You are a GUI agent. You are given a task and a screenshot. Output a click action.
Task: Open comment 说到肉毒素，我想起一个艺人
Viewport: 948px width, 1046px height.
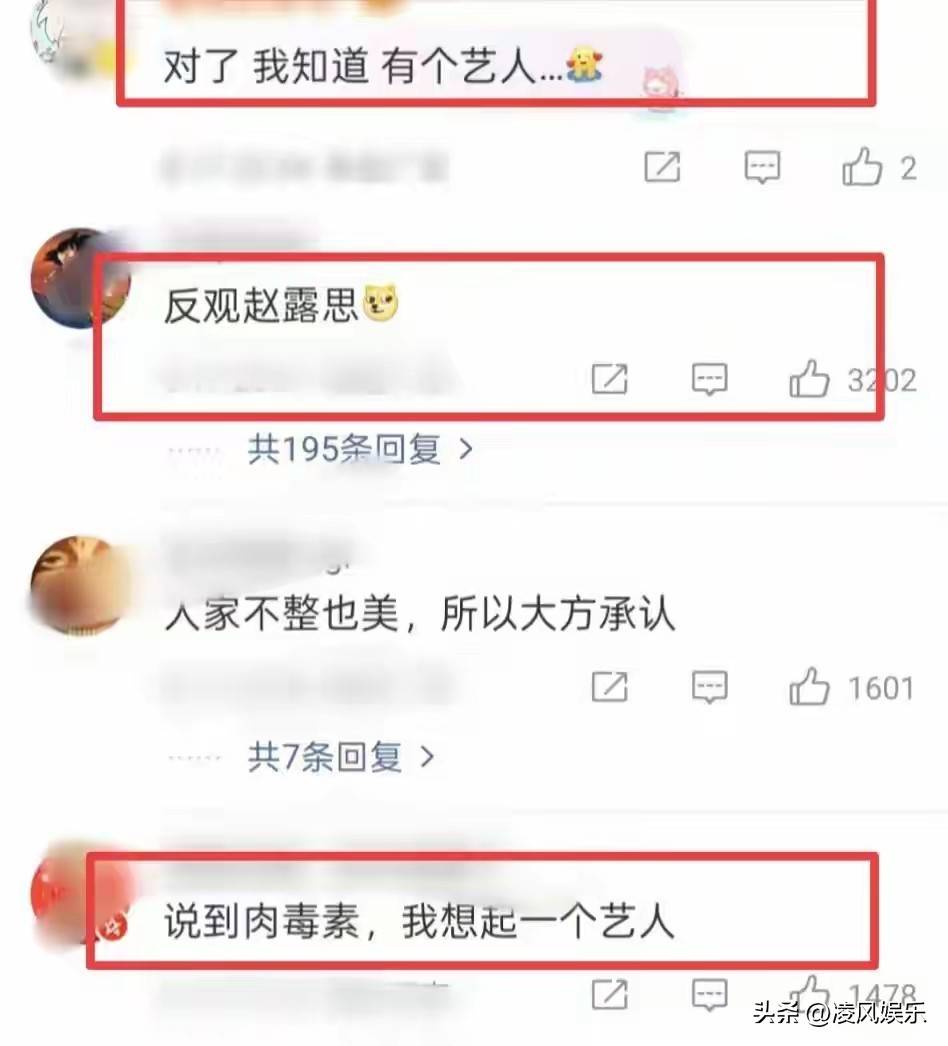(x=419, y=922)
